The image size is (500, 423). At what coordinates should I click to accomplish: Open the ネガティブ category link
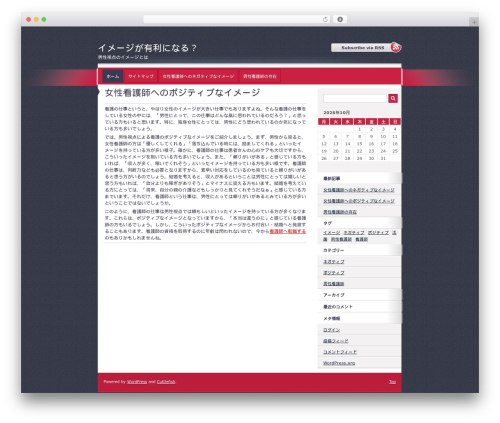[x=334, y=262]
